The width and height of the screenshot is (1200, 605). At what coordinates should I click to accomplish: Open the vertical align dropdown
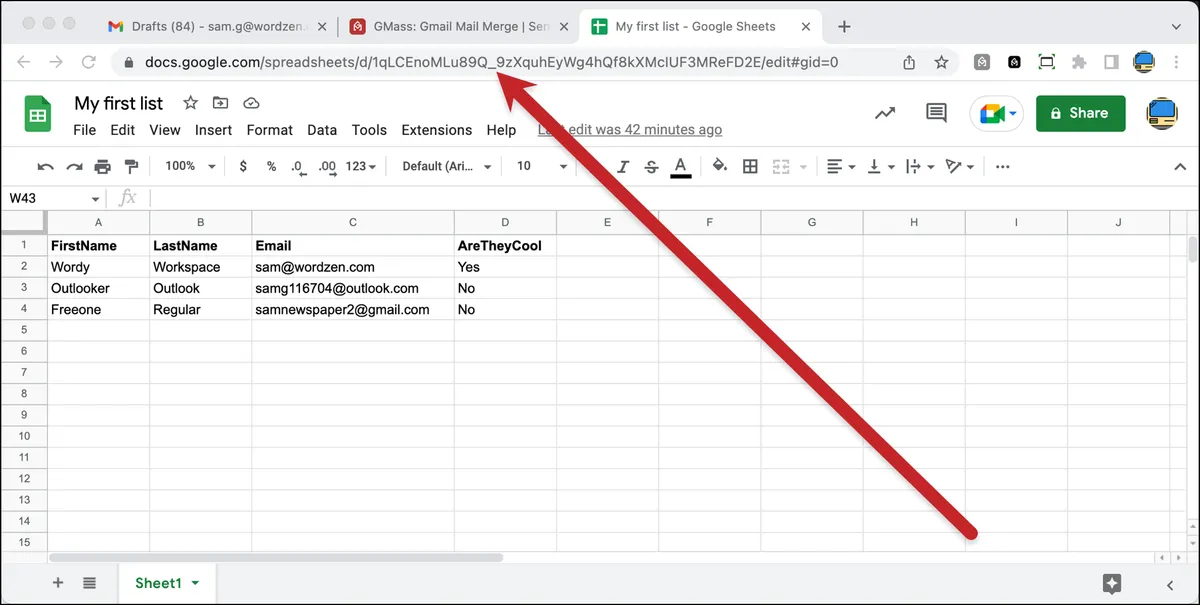coord(881,167)
